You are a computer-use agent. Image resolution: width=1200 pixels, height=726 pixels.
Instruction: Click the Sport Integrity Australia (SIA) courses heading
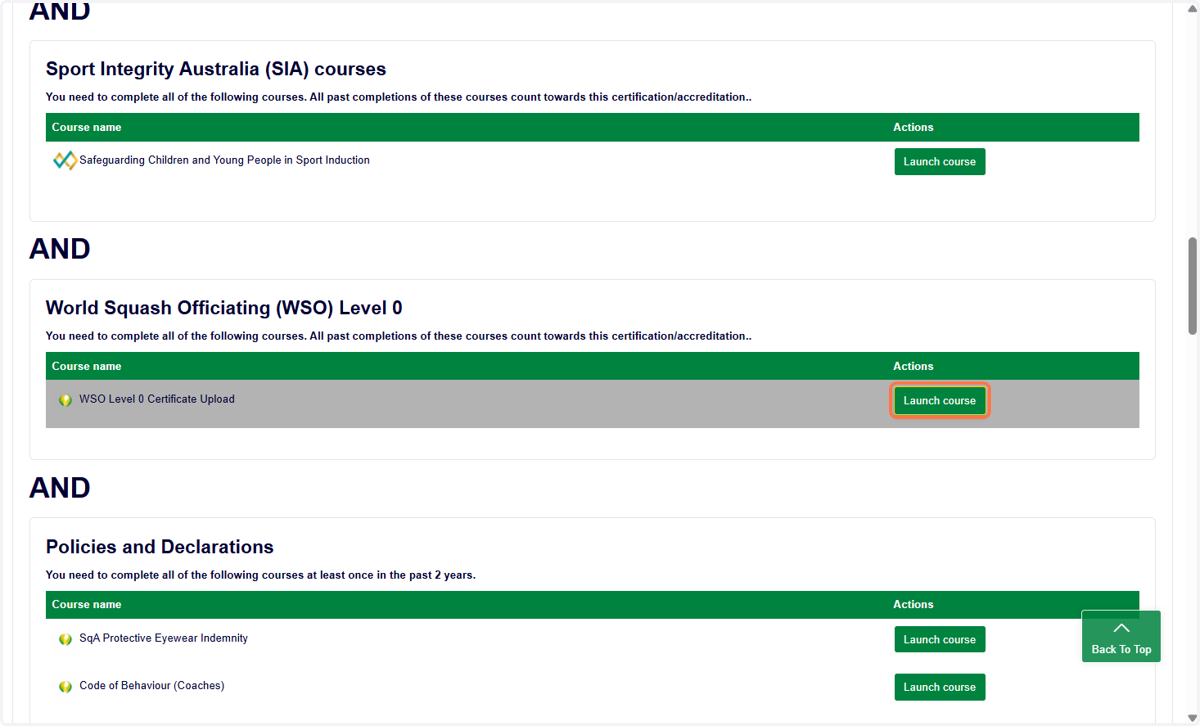[216, 69]
